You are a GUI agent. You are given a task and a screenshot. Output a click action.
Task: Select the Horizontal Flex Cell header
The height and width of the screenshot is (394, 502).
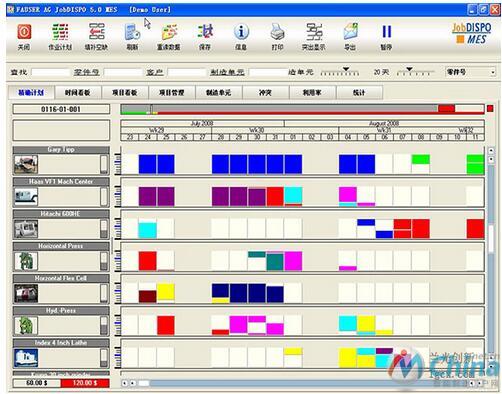(x=61, y=278)
